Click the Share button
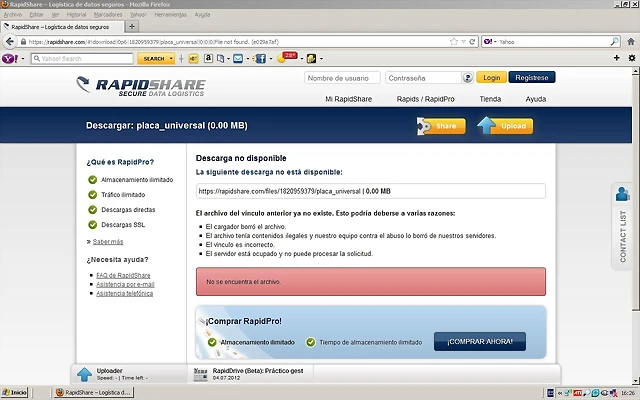The width and height of the screenshot is (640, 400). tap(441, 126)
